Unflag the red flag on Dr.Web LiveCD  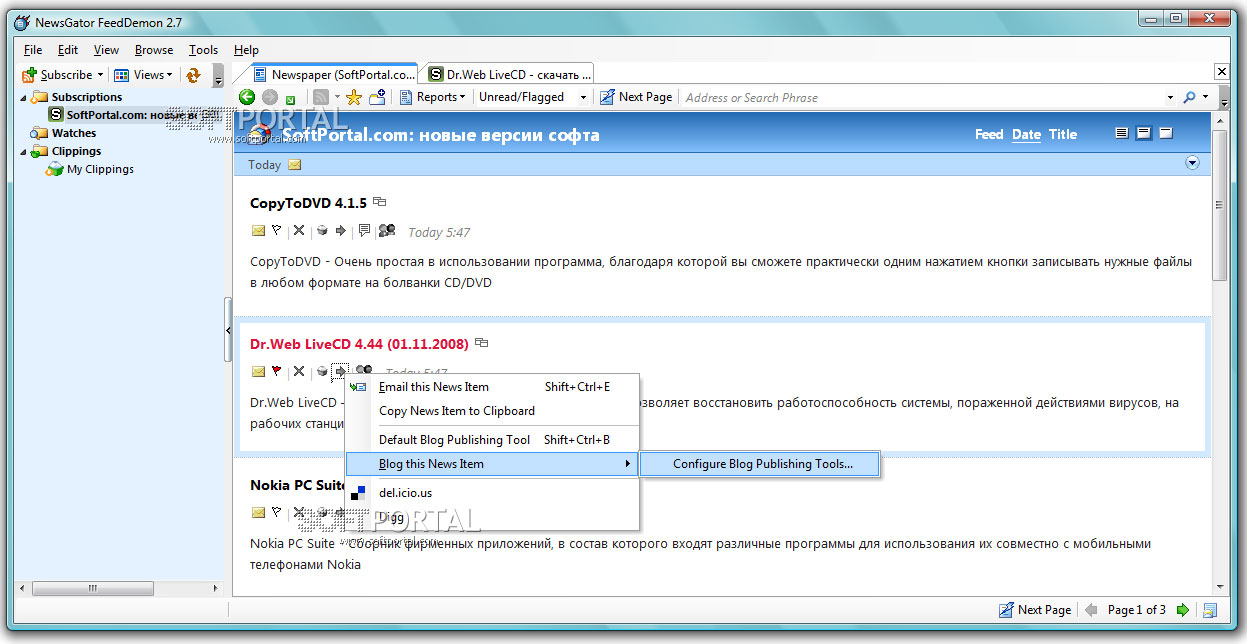tap(276, 372)
